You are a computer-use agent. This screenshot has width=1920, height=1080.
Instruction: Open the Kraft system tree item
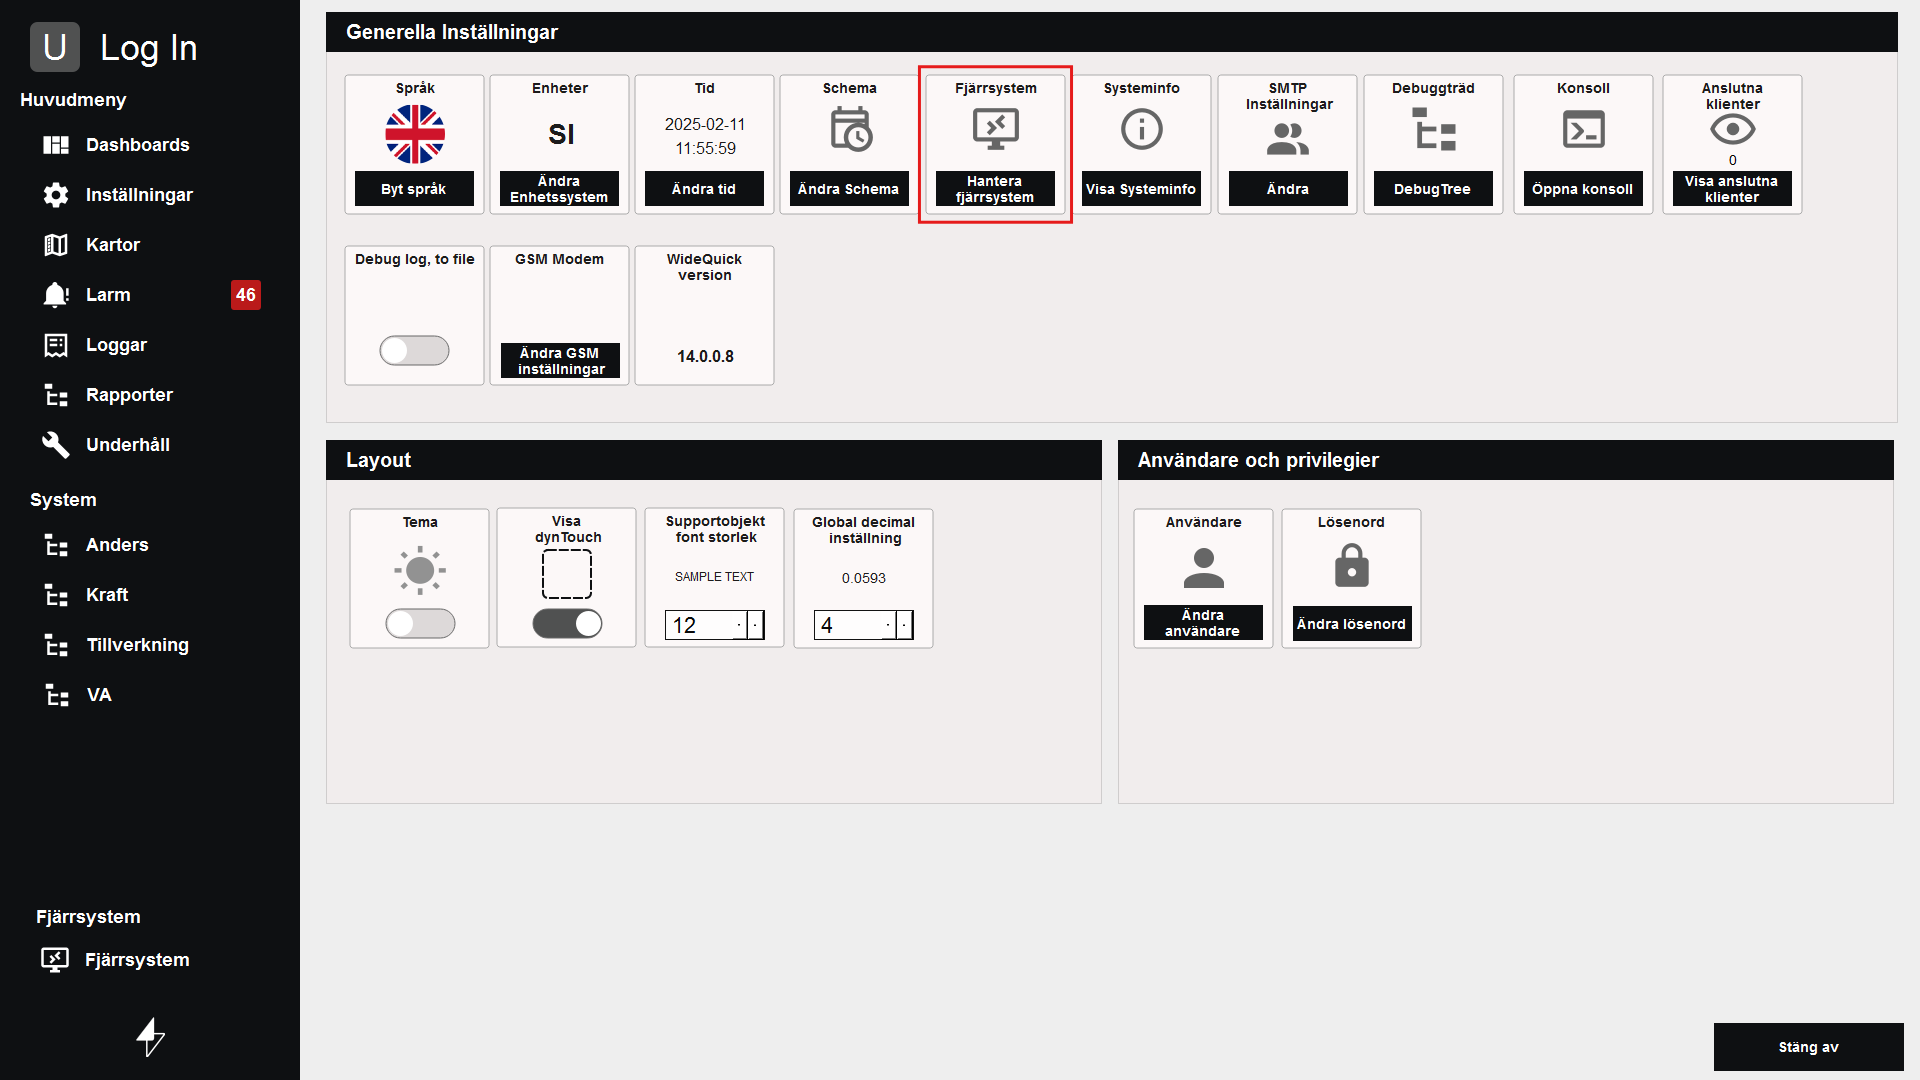click(x=106, y=595)
